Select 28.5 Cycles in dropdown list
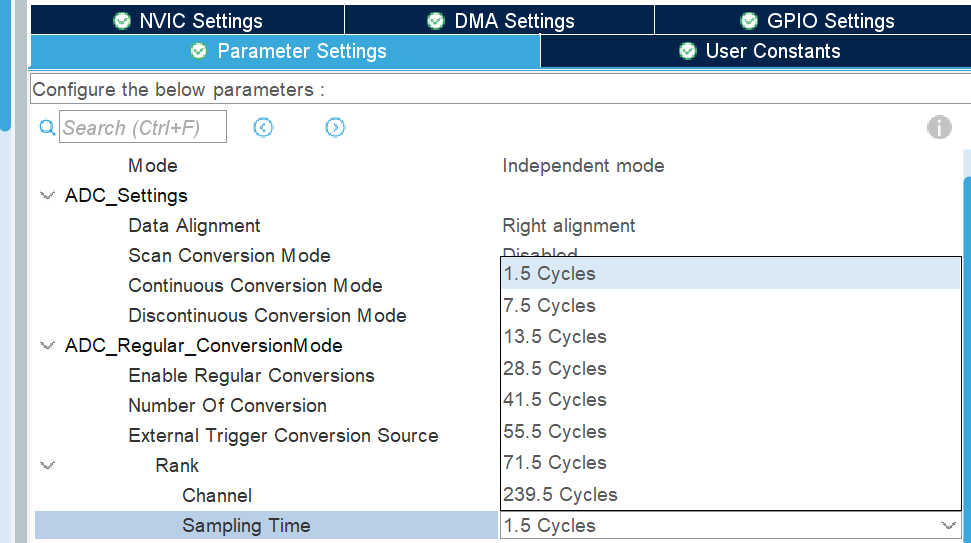Screen dimensions: 971x543 coord(555,368)
